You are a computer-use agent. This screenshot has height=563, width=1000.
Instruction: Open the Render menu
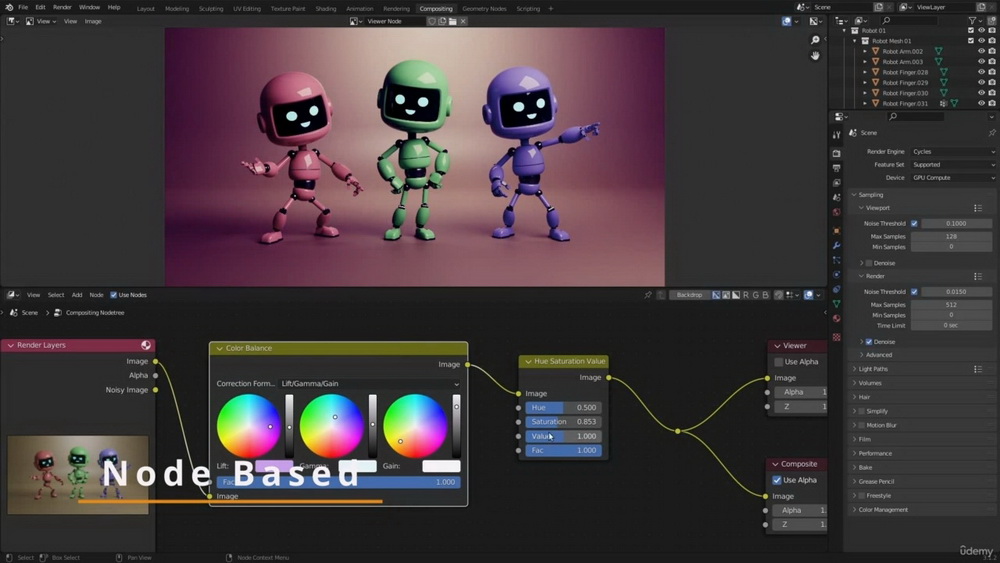point(62,7)
